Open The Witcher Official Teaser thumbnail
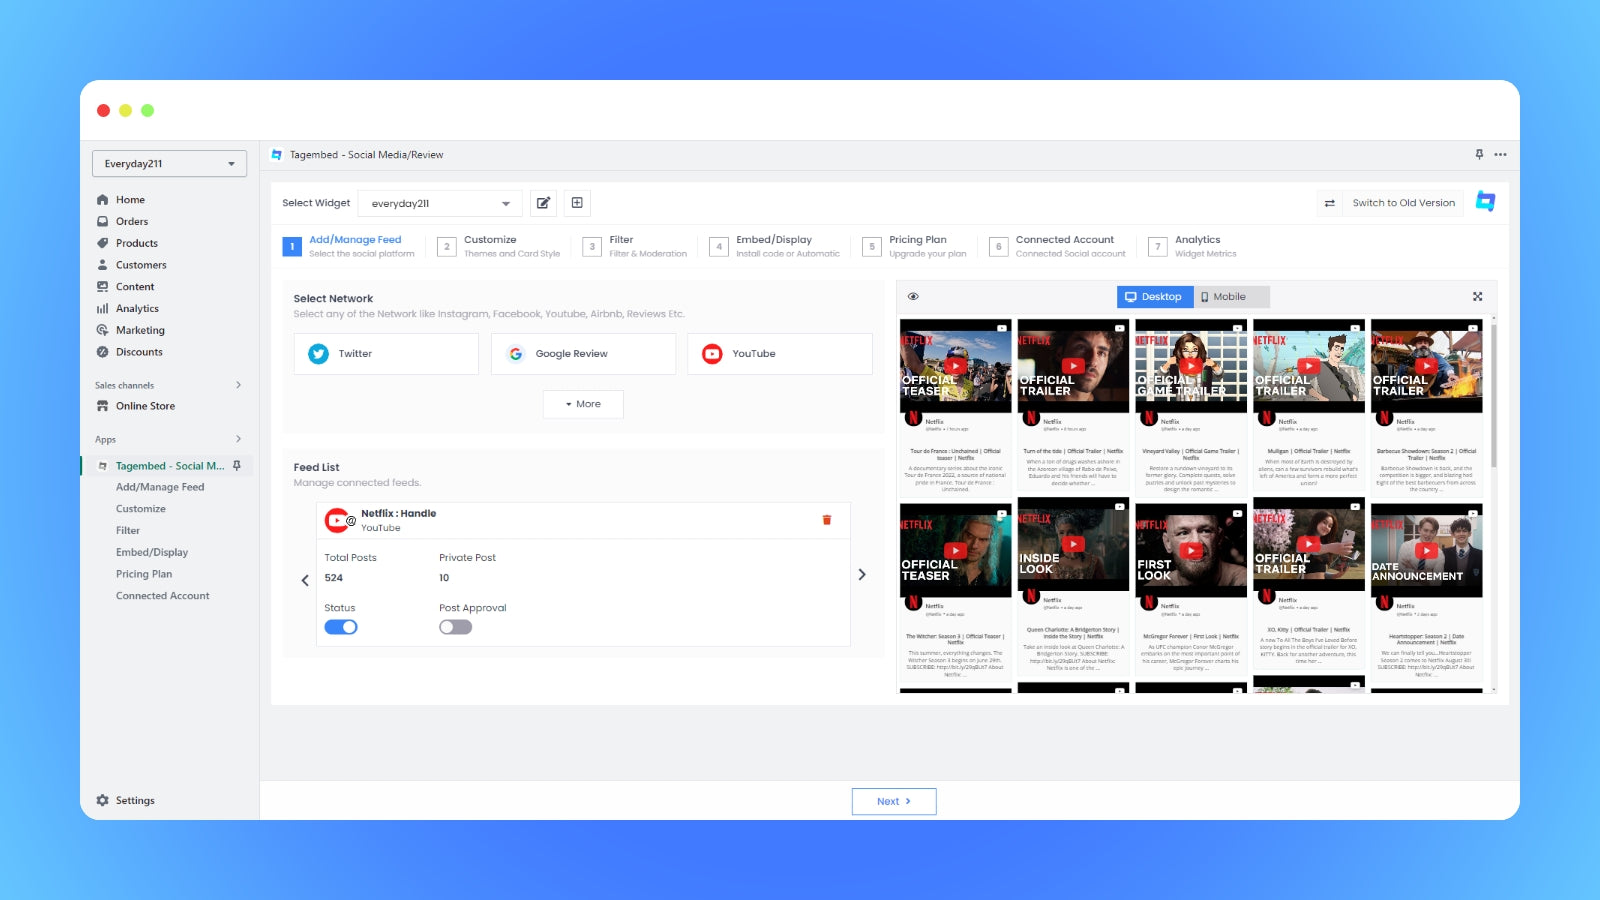This screenshot has width=1600, height=900. 955,550
